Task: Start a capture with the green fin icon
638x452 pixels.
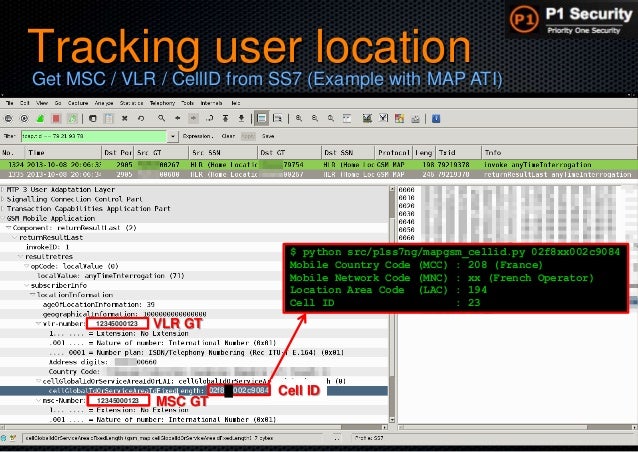Action: coord(40,119)
